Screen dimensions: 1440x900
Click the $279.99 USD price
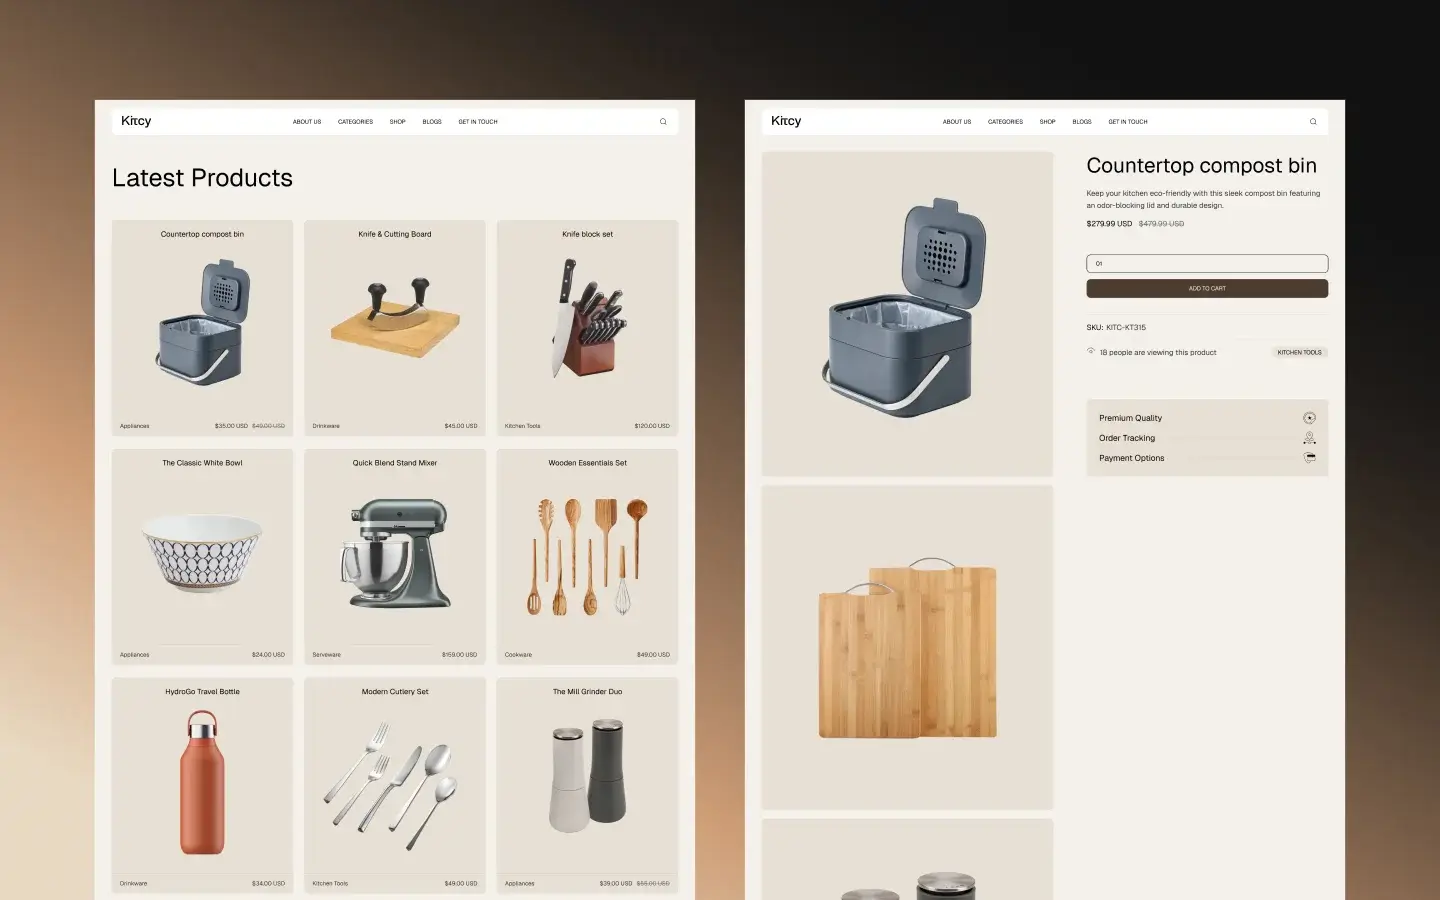[1109, 224]
